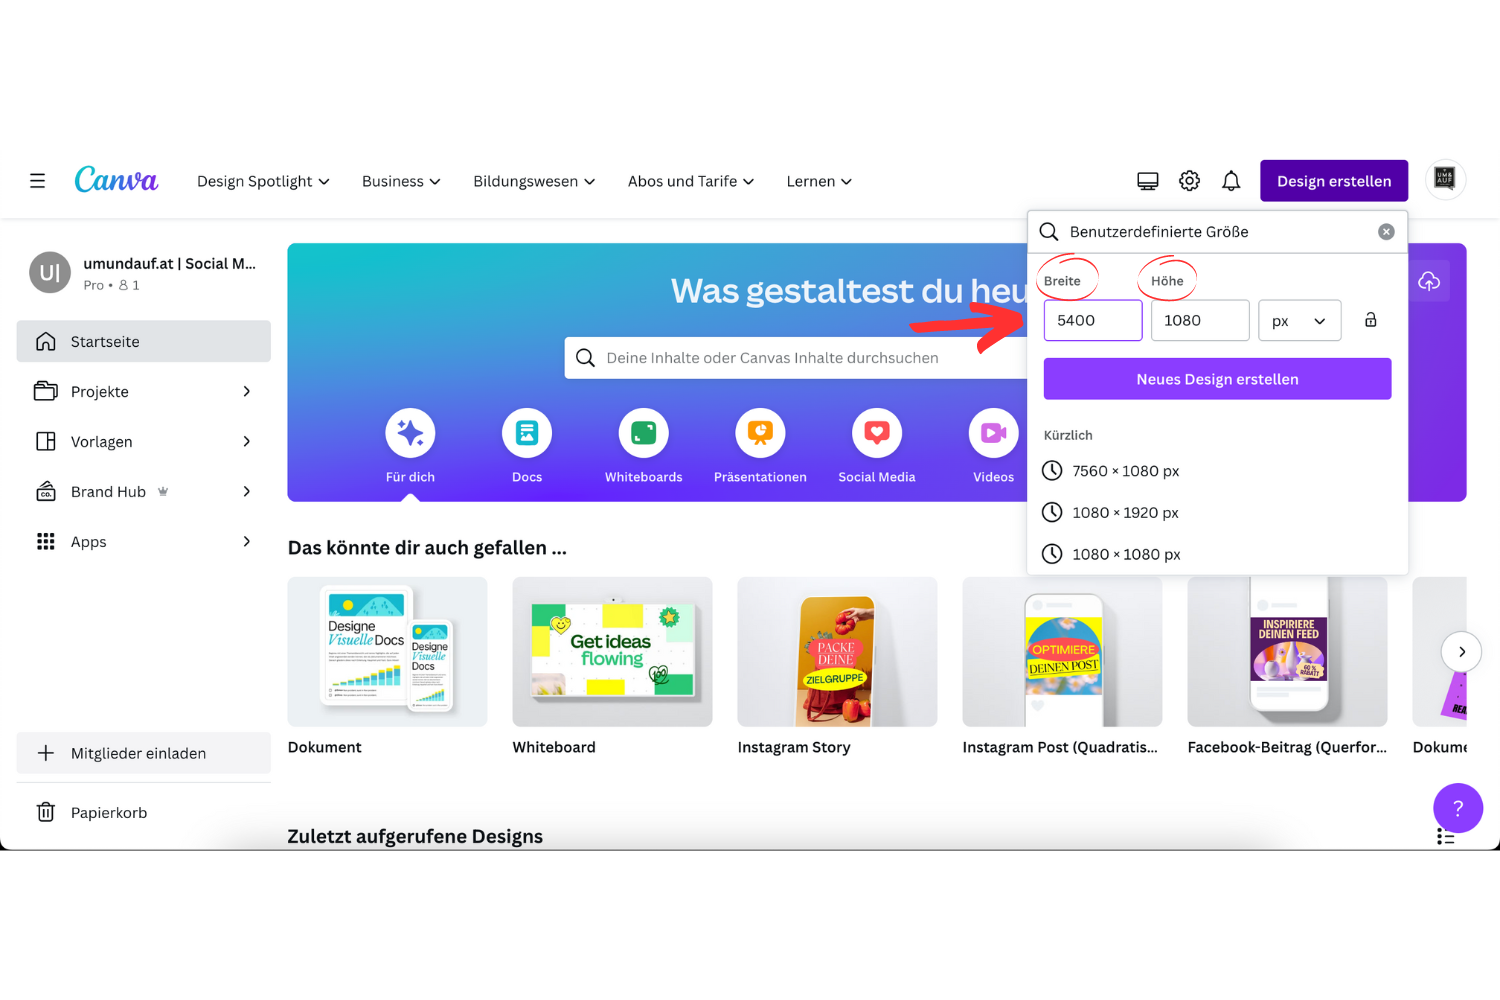Select the Videos category icon
Image resolution: width=1500 pixels, height=1000 pixels.
[x=993, y=434]
